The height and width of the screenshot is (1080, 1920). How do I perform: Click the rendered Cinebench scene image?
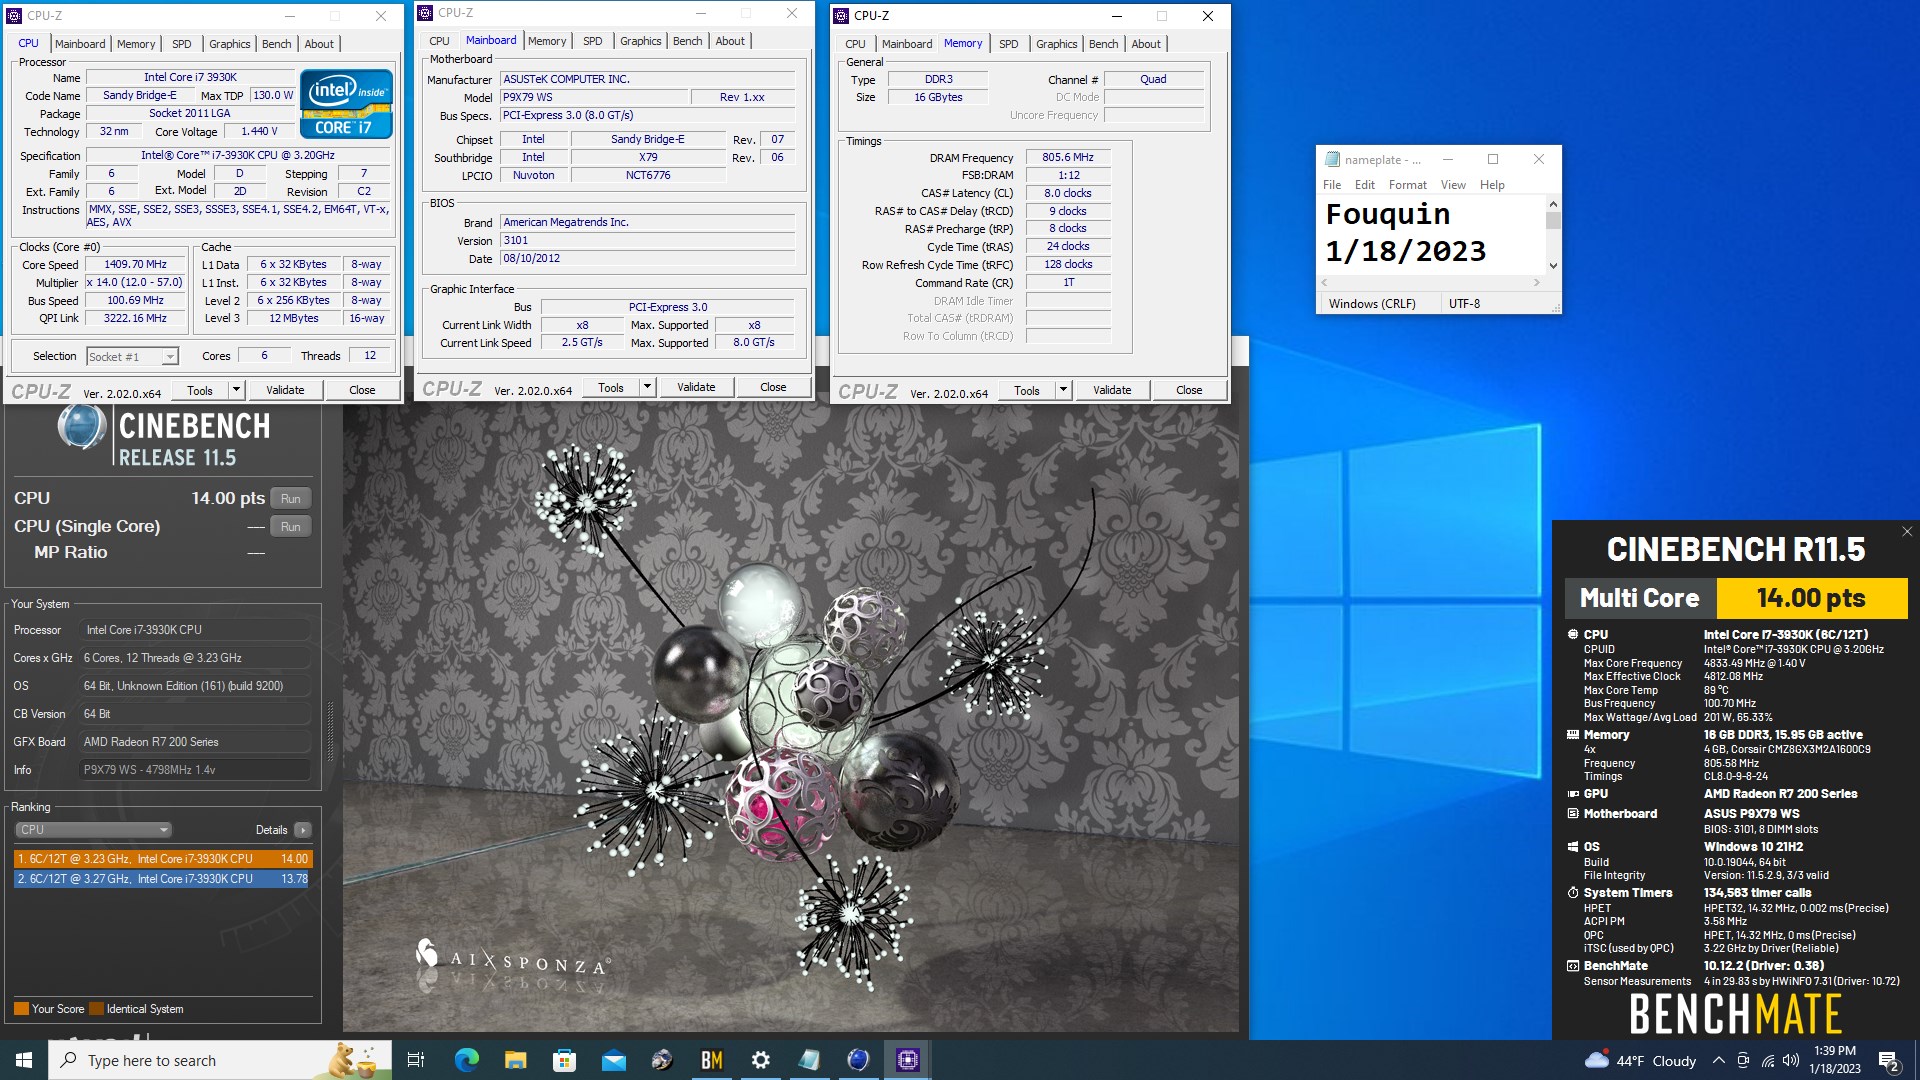790,717
